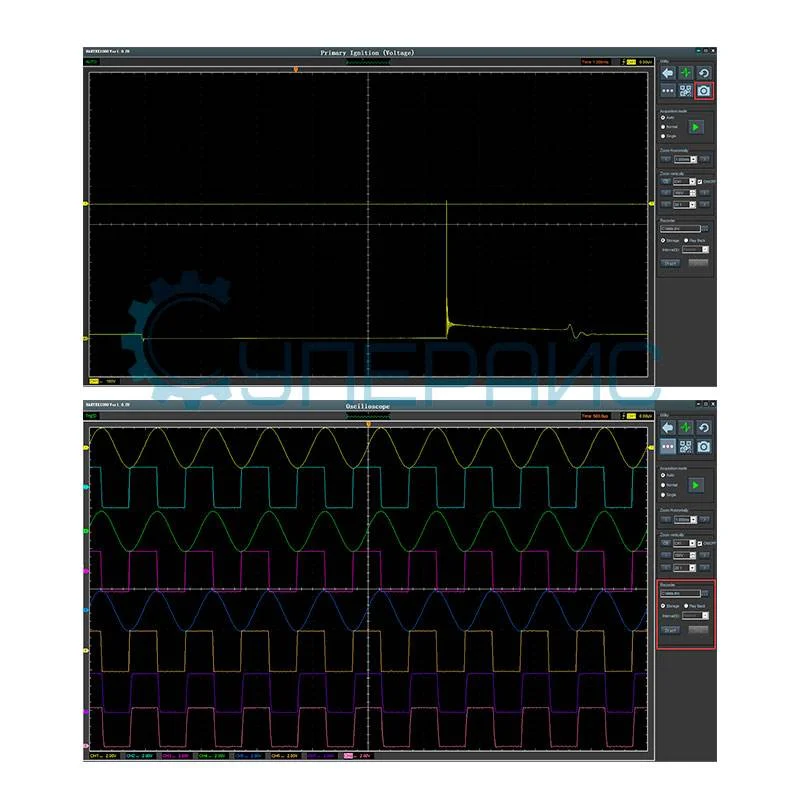This screenshot has height=800, width=800.
Task: Click the CH1 label in the bottom channel bar
Action: (96, 756)
